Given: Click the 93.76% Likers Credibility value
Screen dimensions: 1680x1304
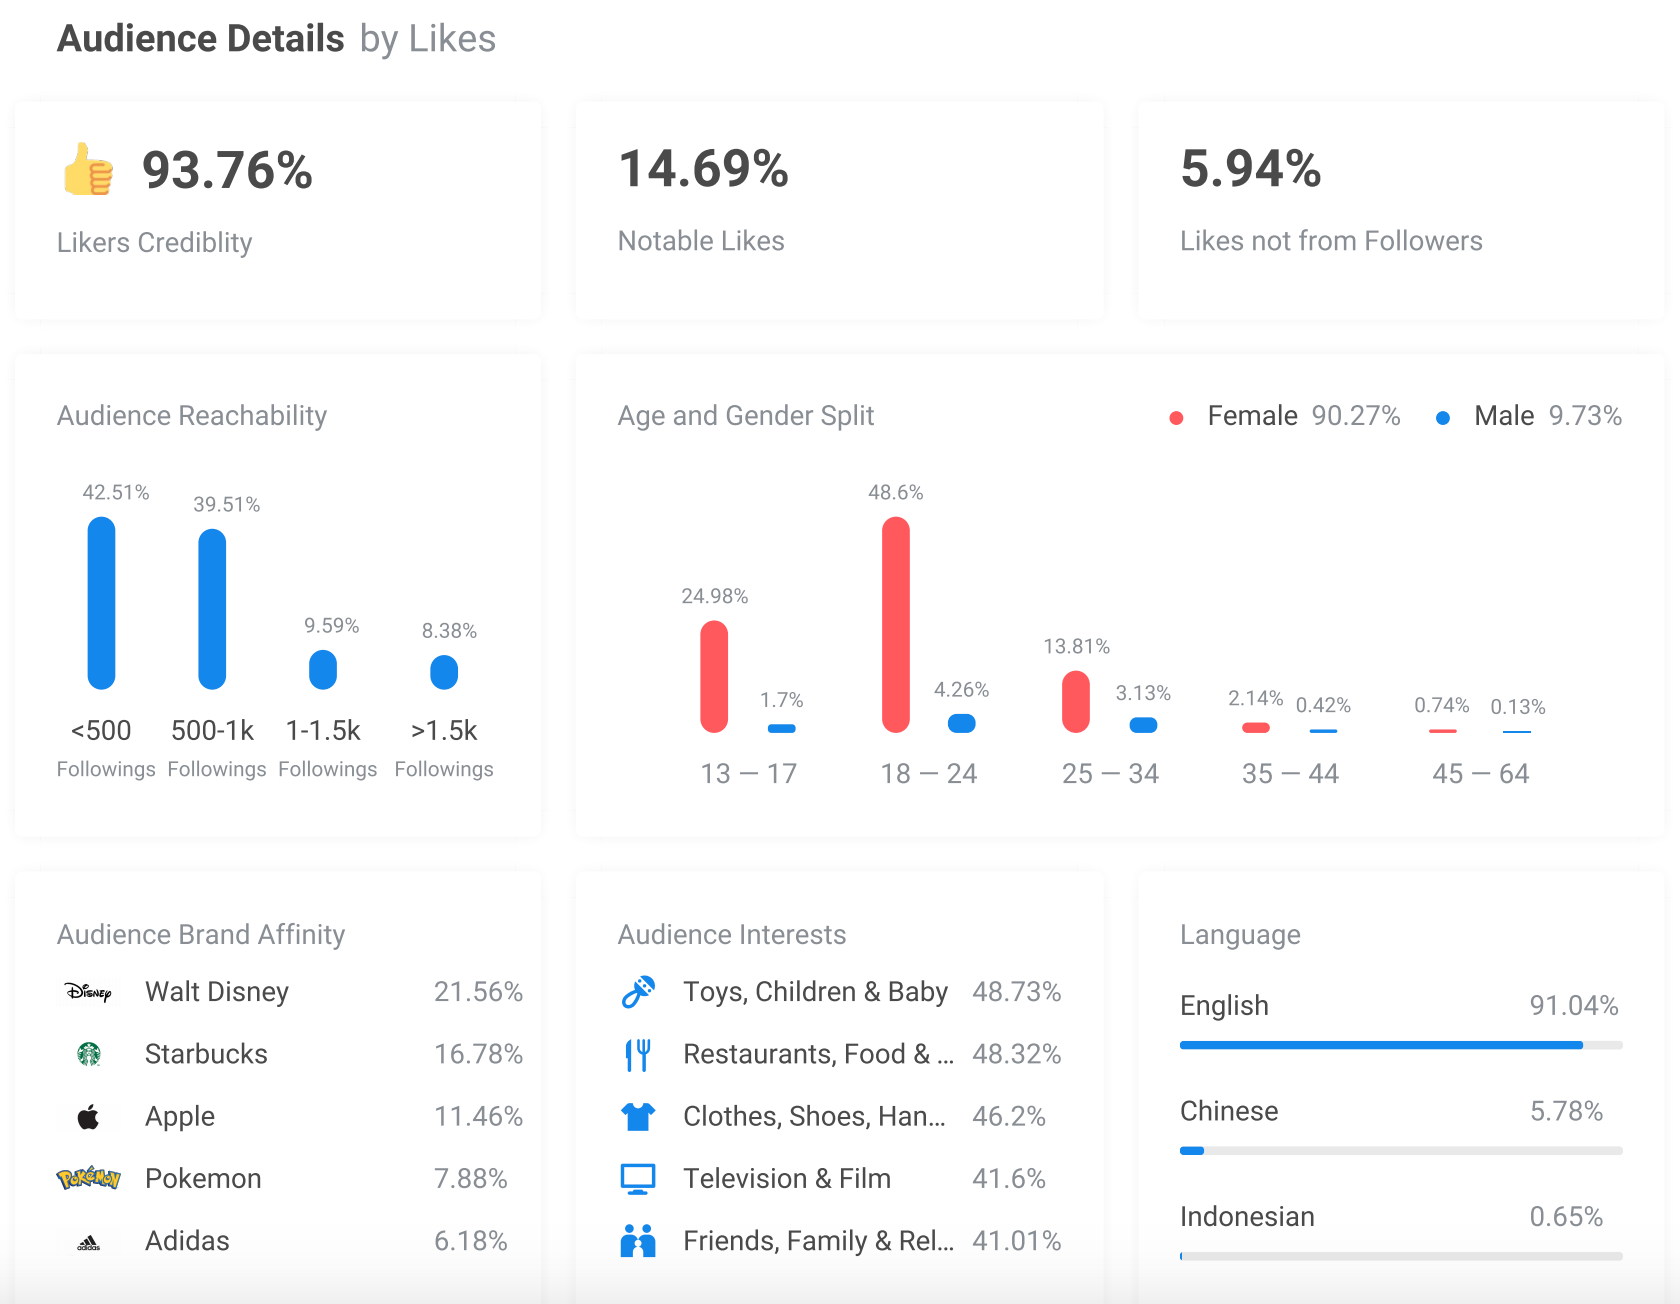Looking at the screenshot, I should tap(227, 170).
